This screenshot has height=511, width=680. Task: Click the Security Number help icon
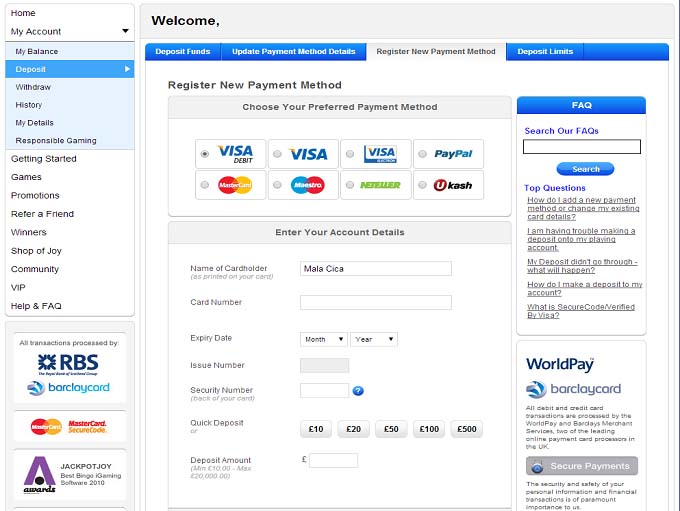[x=358, y=391]
